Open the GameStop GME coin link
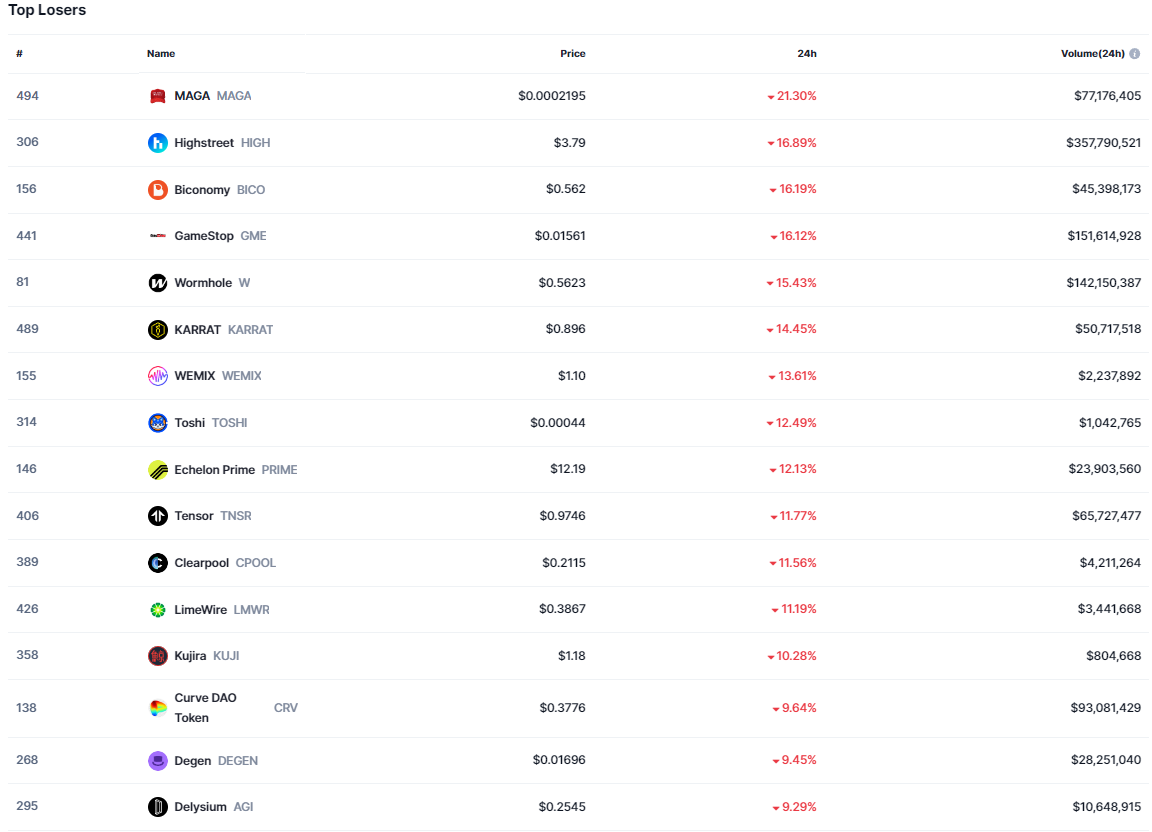Viewport: 1152px width, 832px height. click(204, 236)
